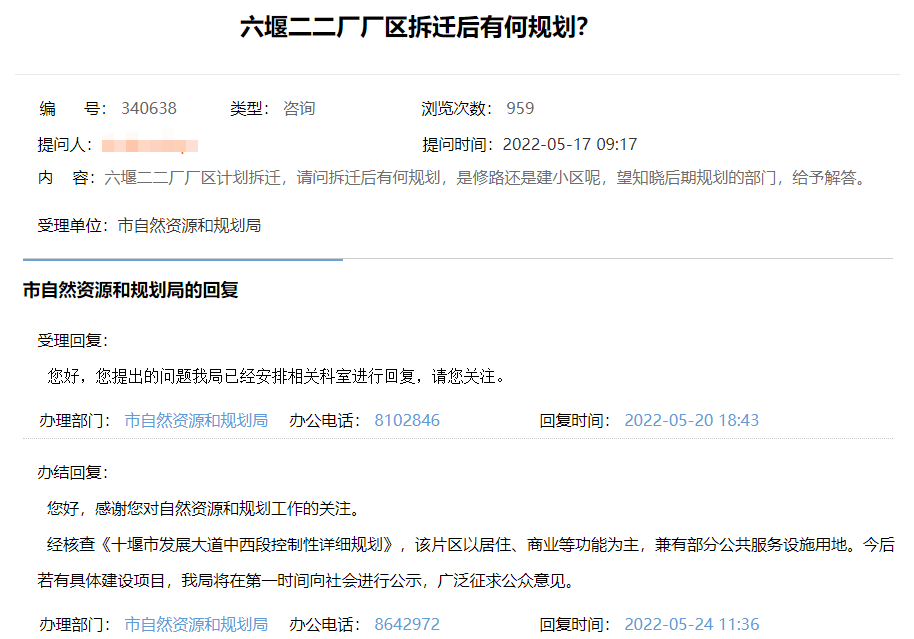Click the 受理回复 label

tap(72, 340)
